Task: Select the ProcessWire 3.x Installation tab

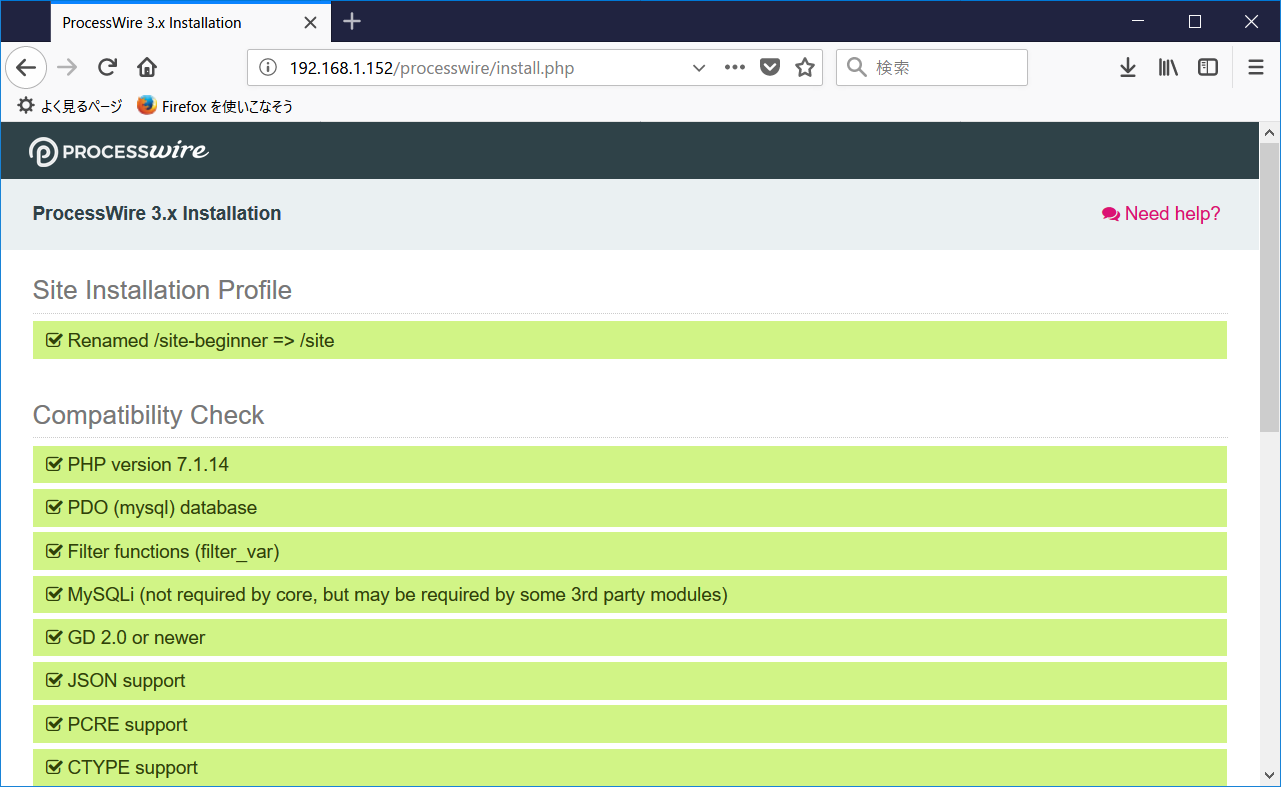Action: coord(160,22)
